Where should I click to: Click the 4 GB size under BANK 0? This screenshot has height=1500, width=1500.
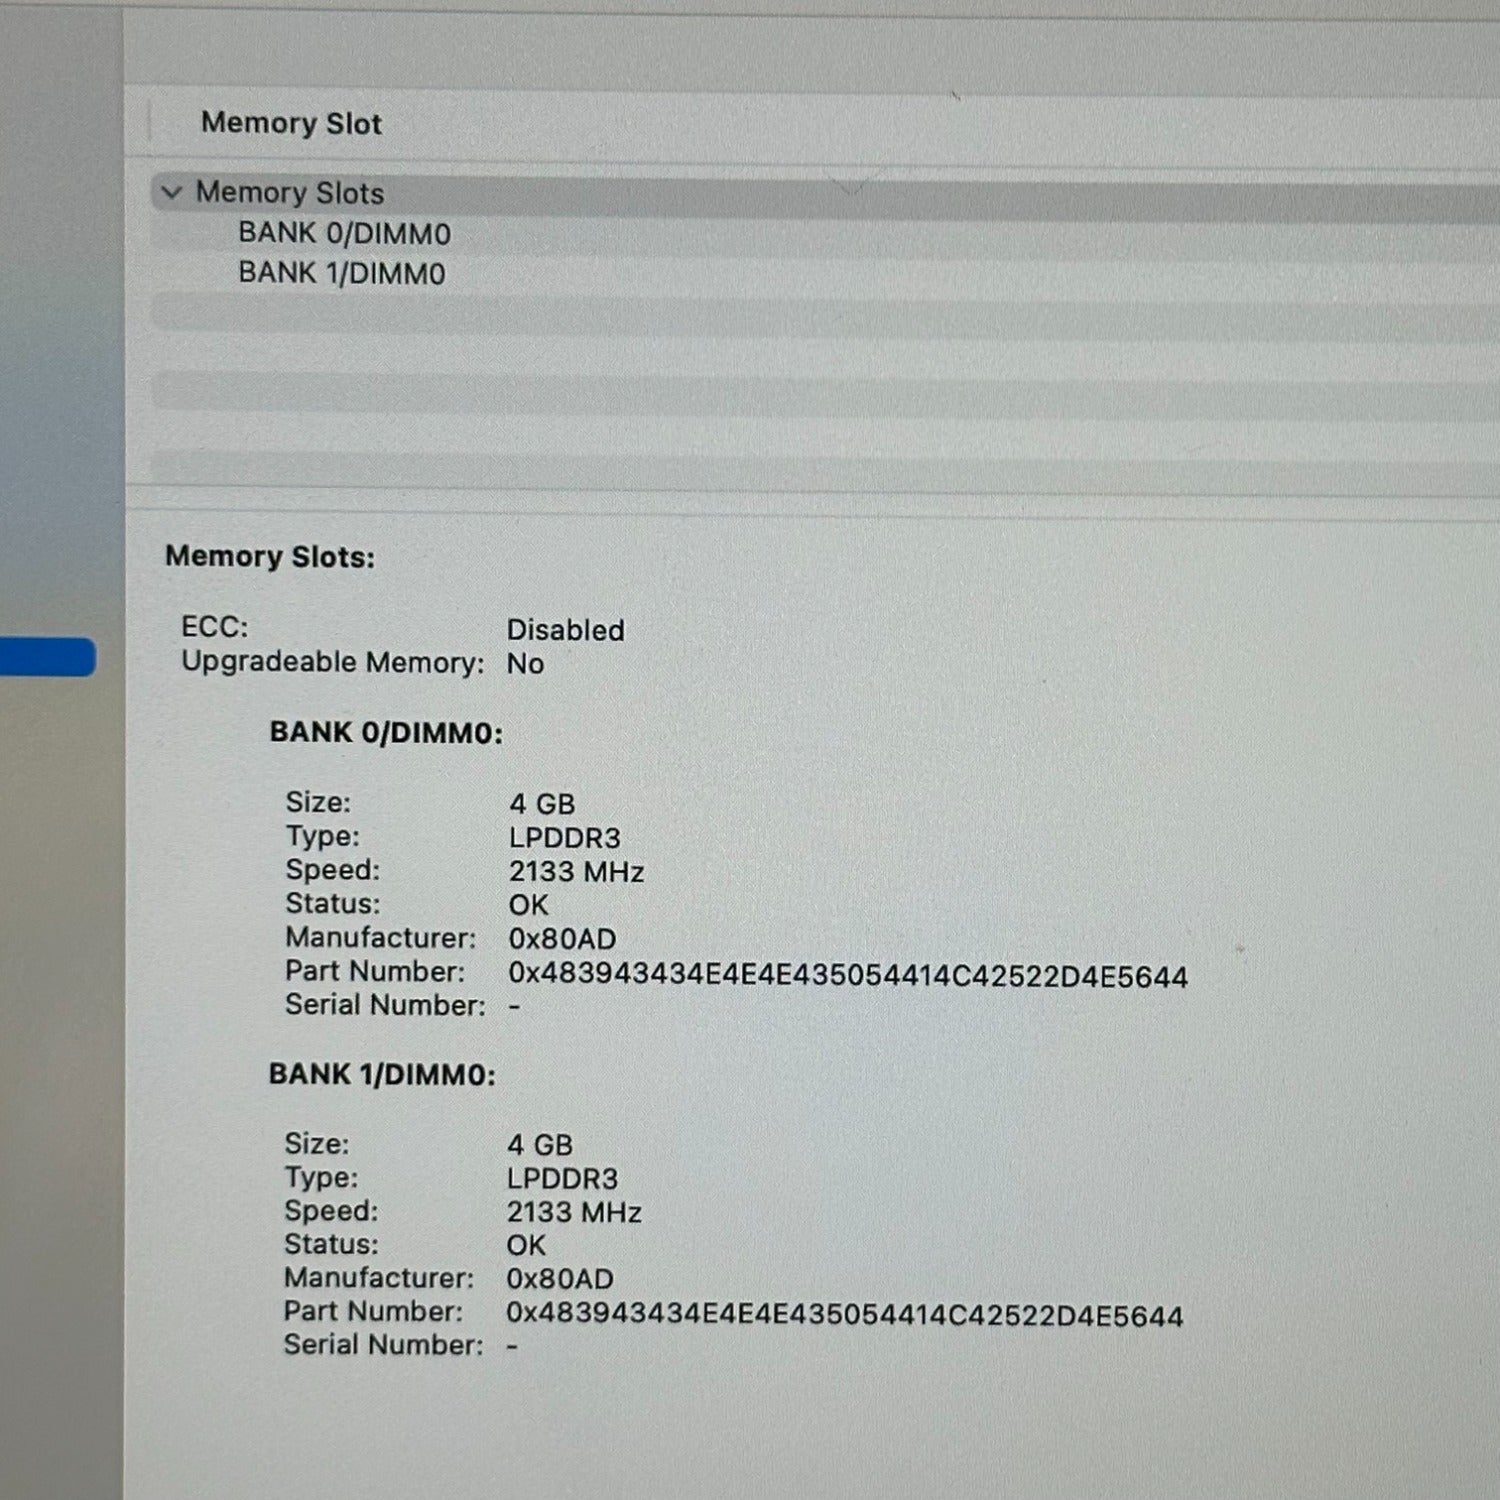[x=542, y=804]
